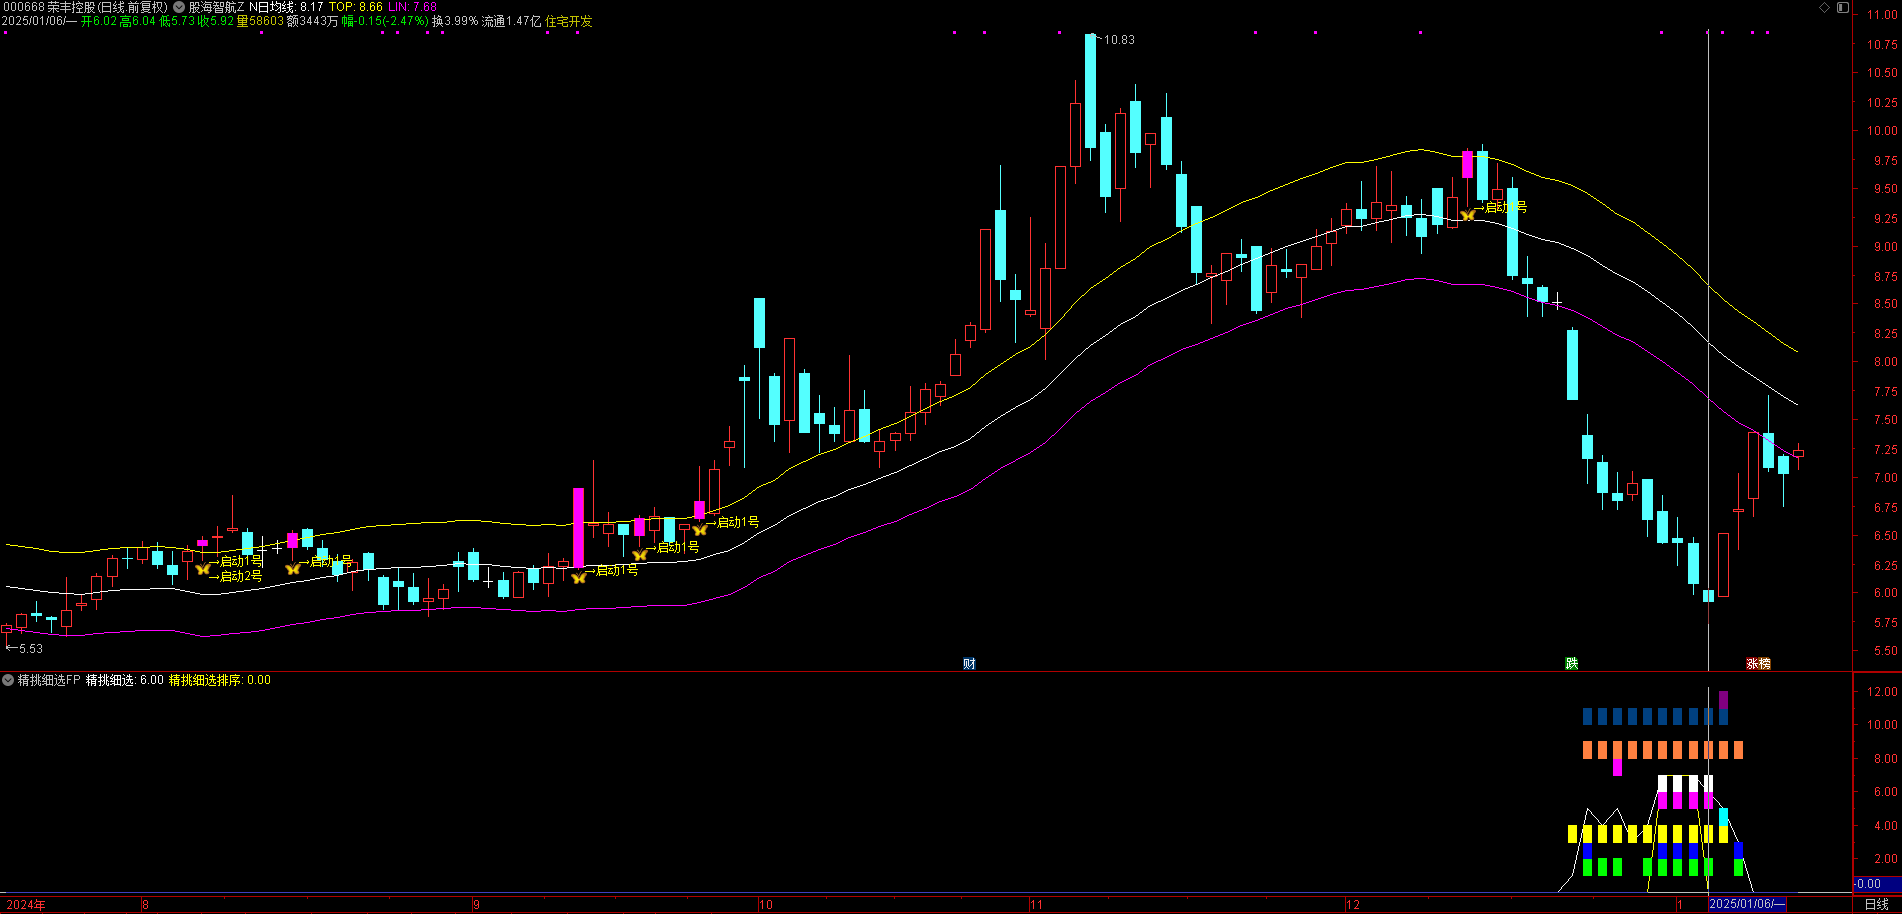Viewport: 1902px width, 914px height.
Task: Click the 开6.02 open price value
Action: click(x=99, y=21)
